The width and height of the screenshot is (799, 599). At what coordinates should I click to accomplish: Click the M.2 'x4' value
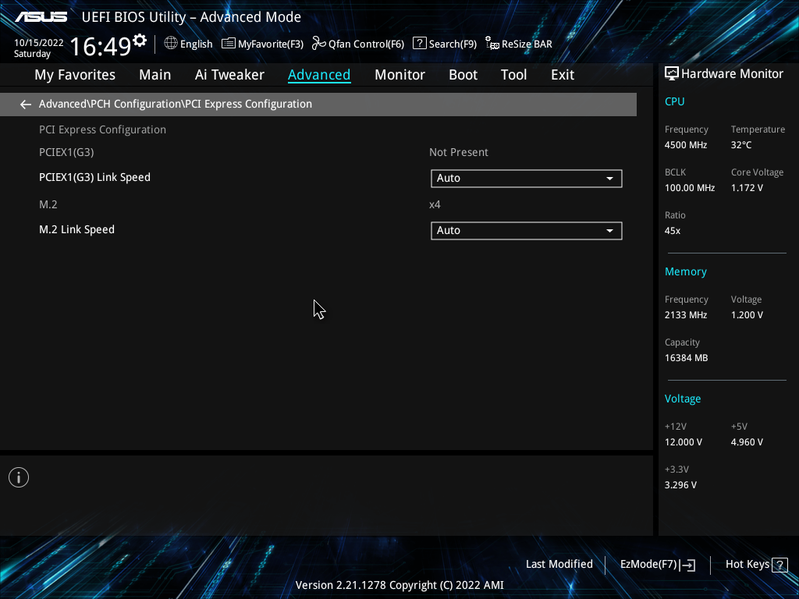click(x=435, y=205)
